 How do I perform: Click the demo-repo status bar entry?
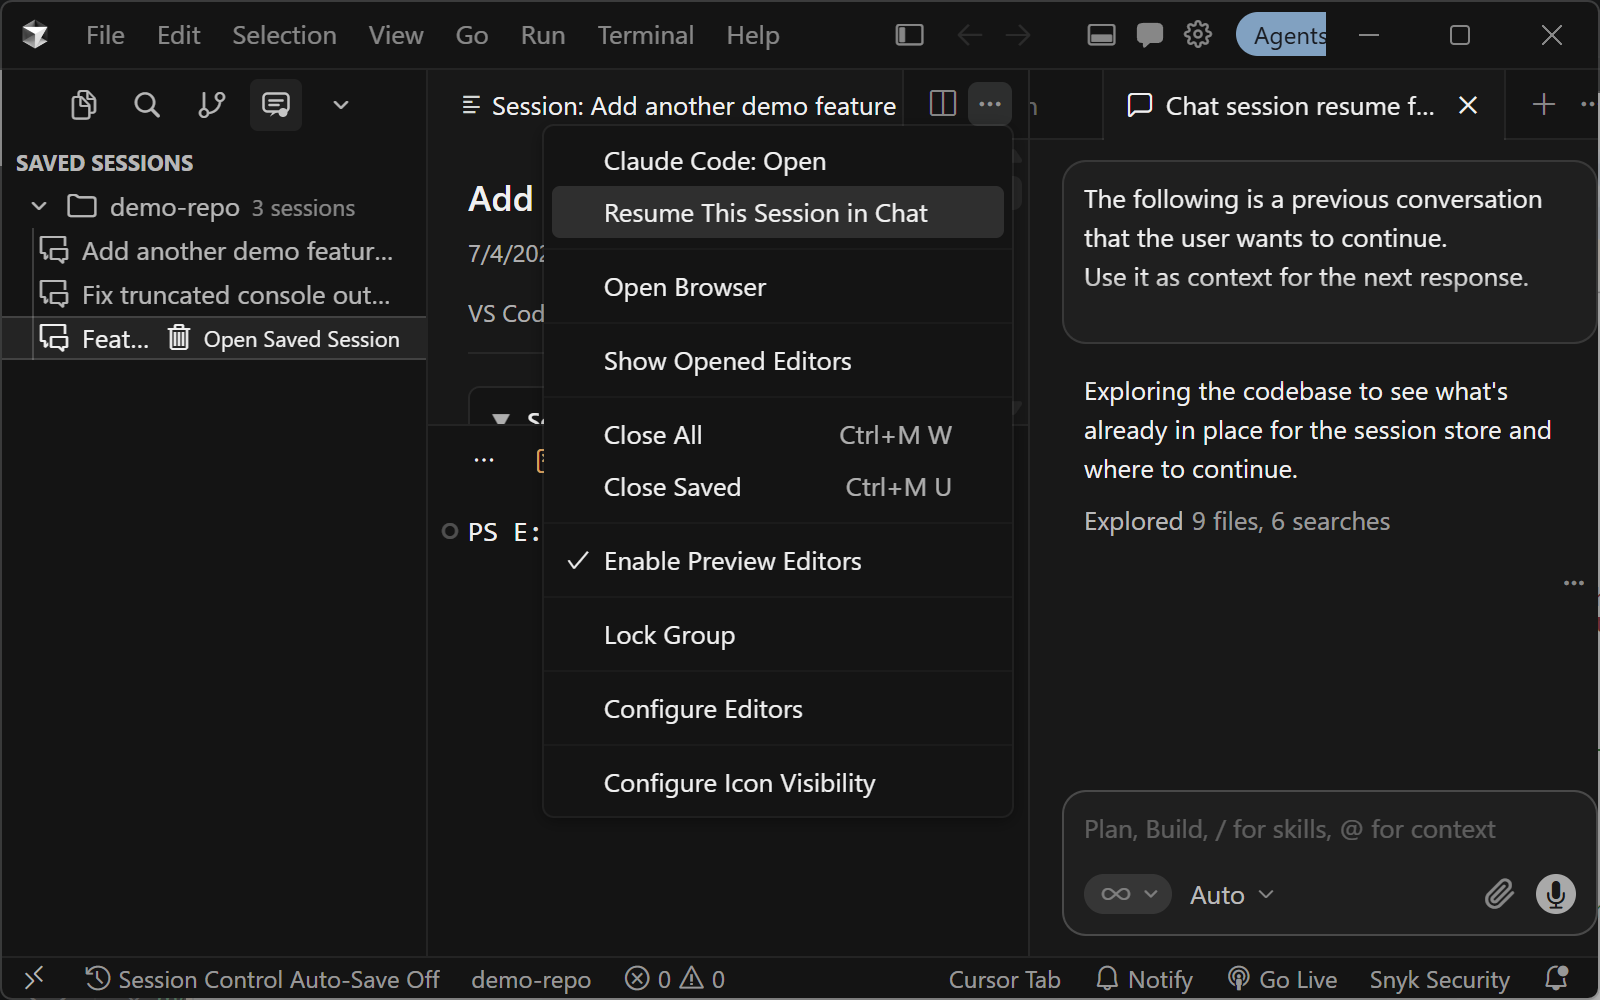click(531, 979)
